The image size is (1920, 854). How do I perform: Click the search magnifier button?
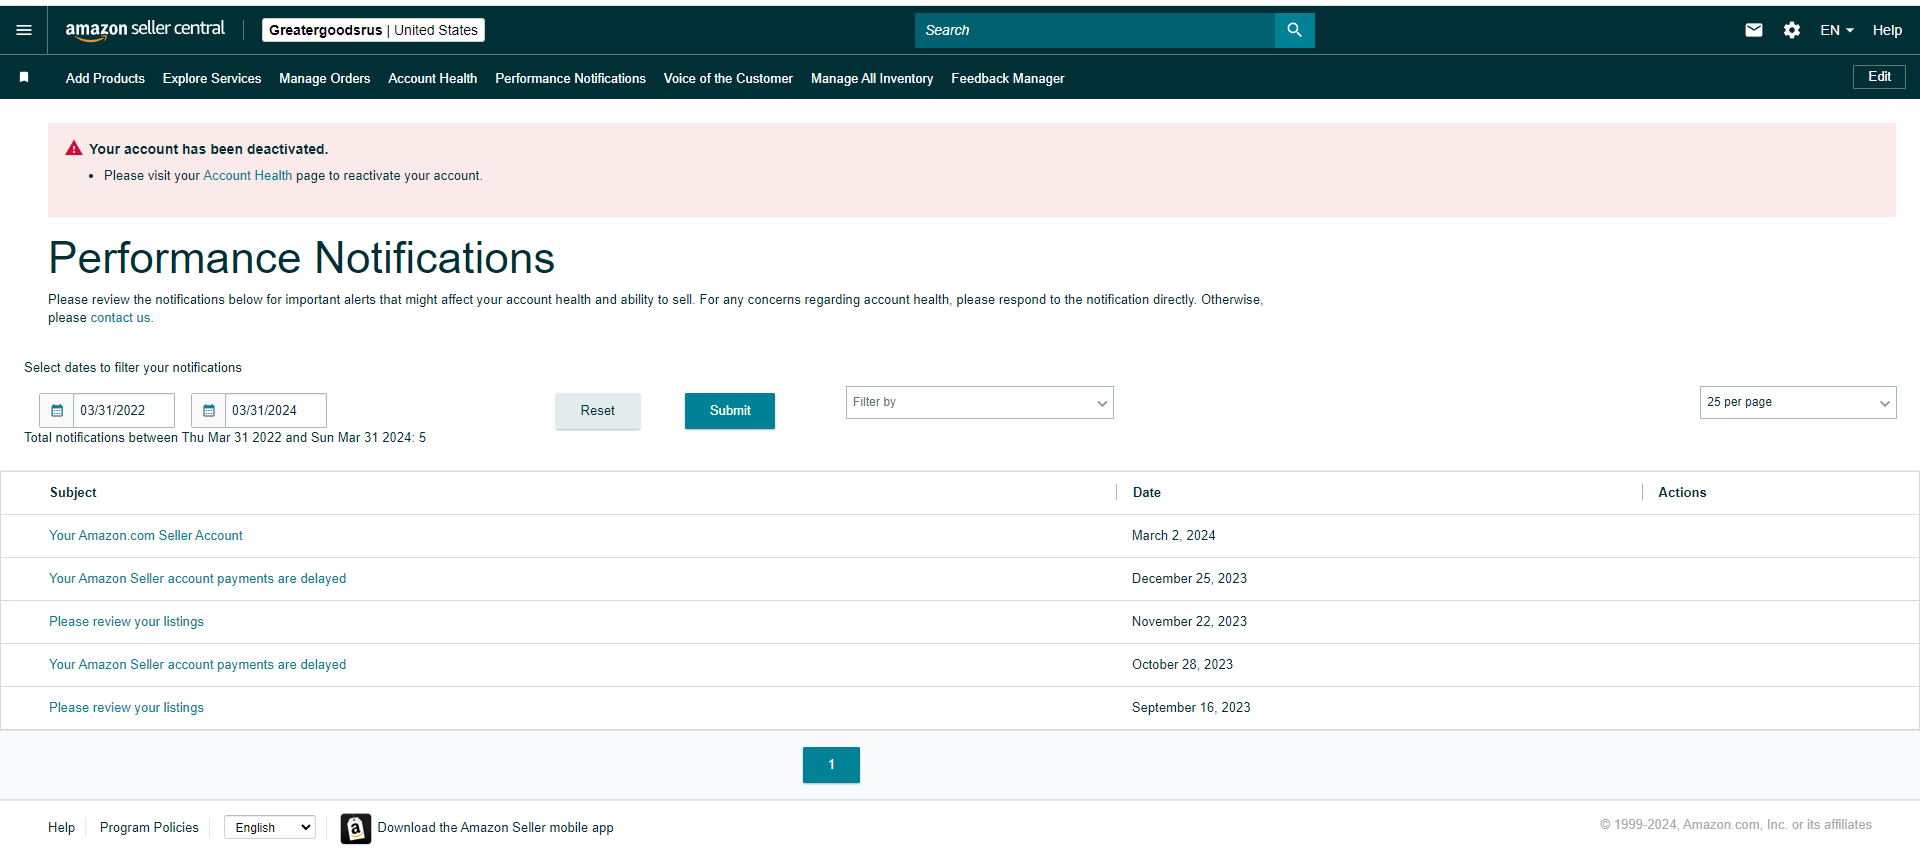pyautogui.click(x=1294, y=30)
